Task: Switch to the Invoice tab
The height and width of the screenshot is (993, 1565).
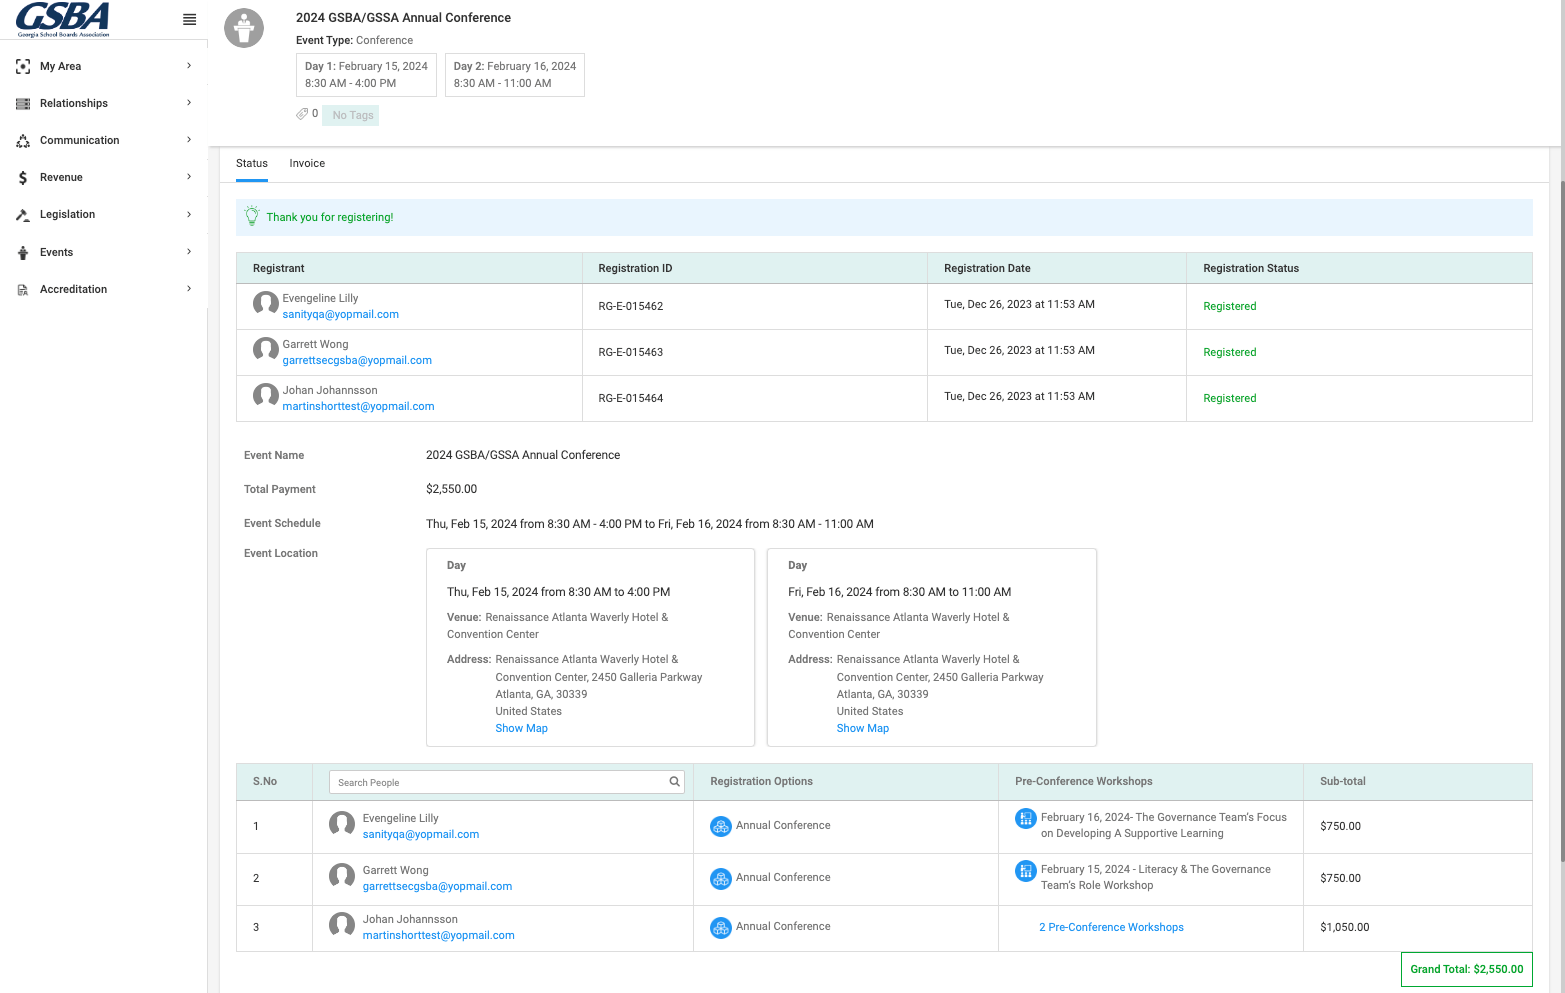Action: [x=307, y=163]
